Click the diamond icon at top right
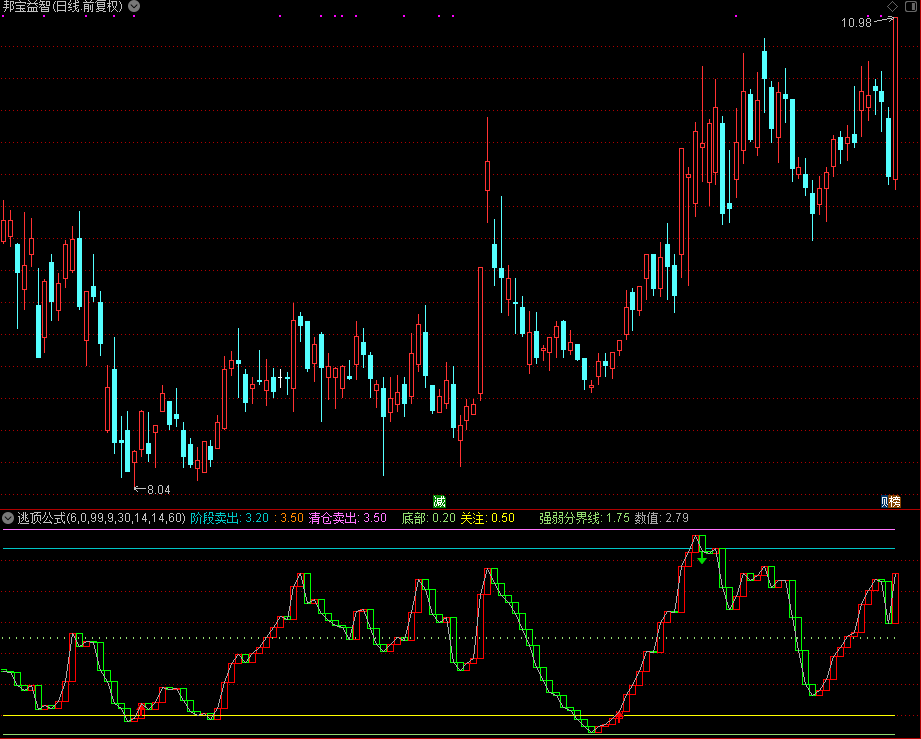The image size is (921, 739). 893,6
